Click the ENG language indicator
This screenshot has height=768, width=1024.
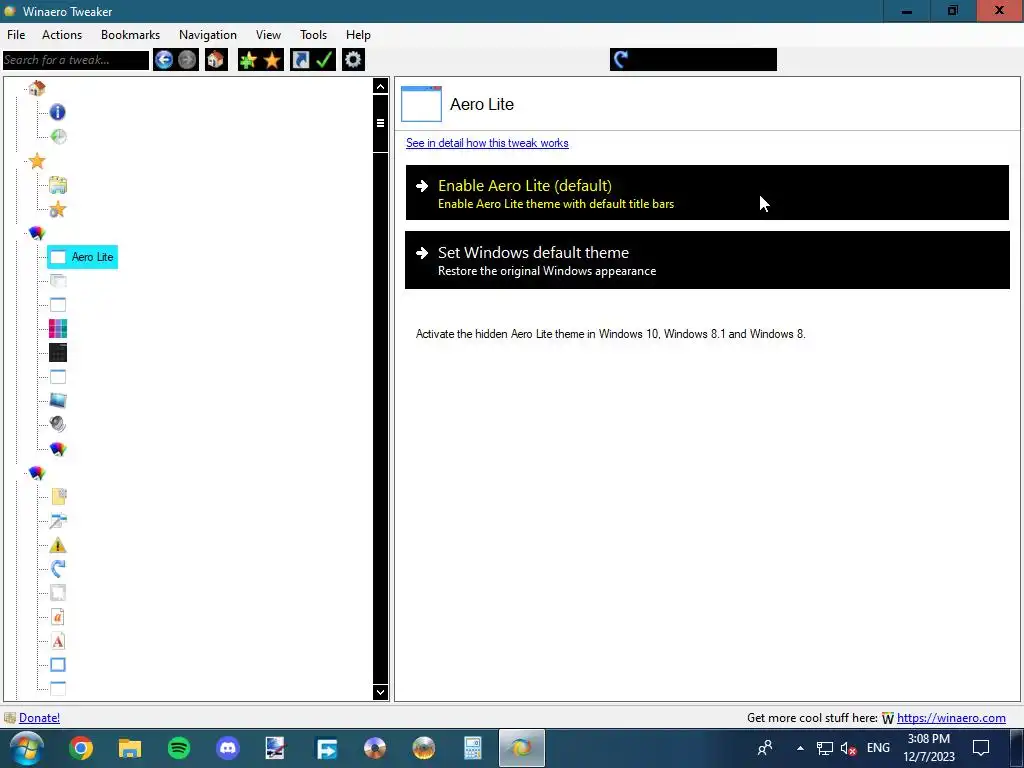878,748
